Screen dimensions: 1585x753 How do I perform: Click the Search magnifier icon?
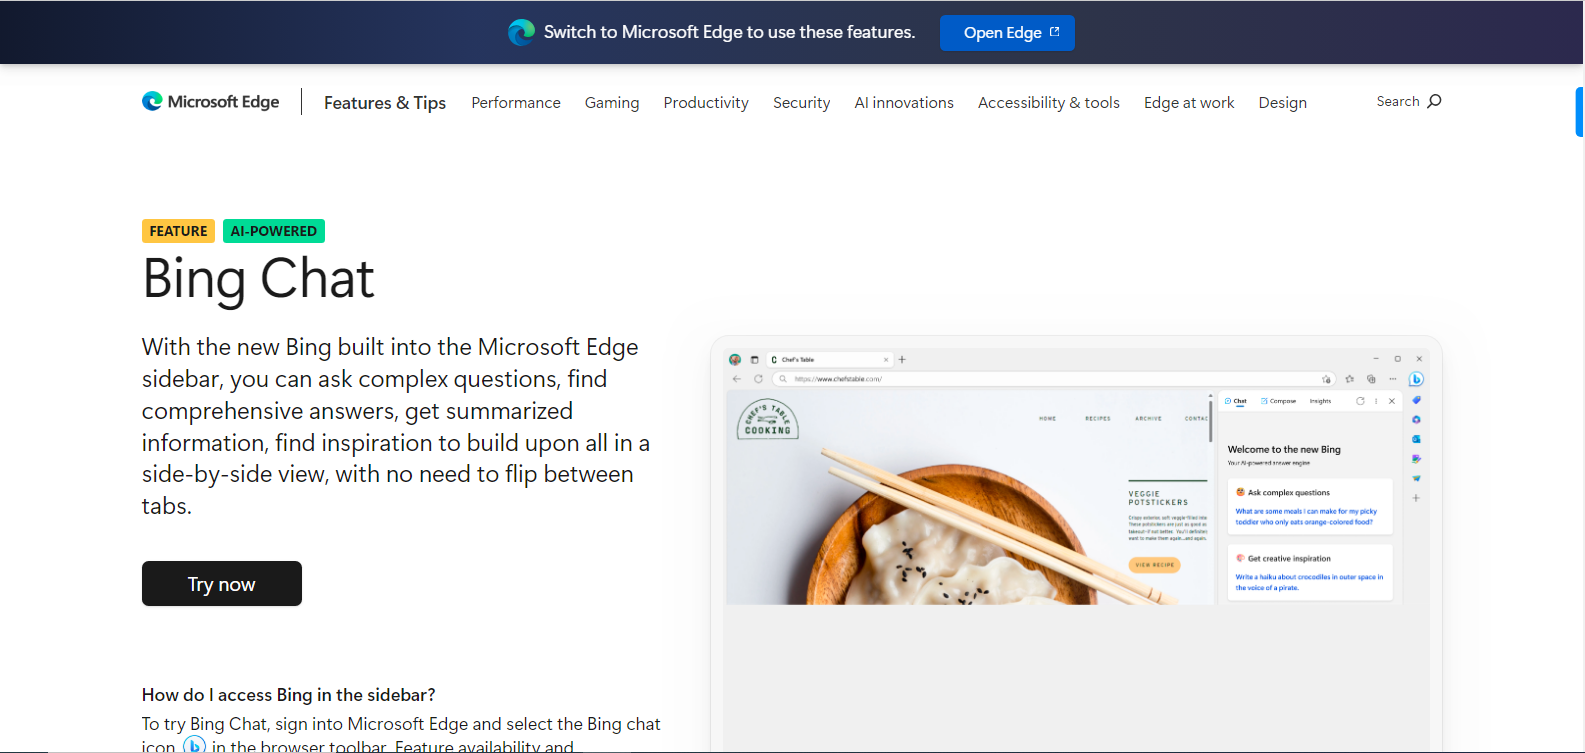click(x=1434, y=101)
